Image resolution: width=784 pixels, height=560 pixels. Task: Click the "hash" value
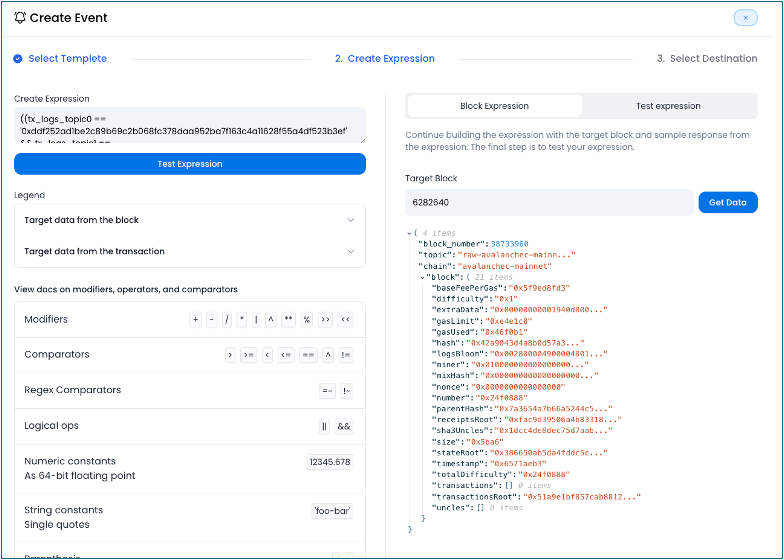pos(525,343)
